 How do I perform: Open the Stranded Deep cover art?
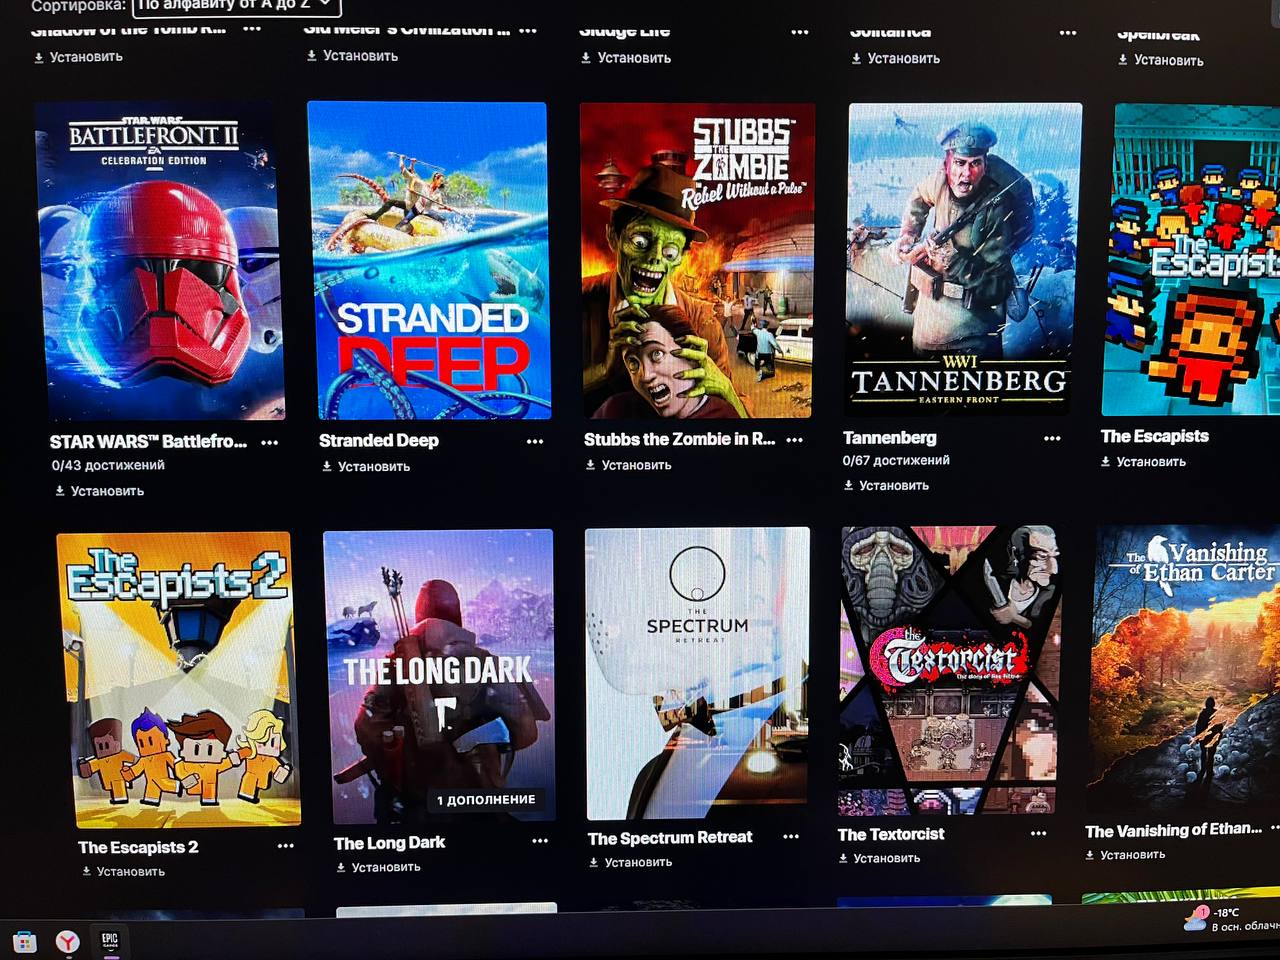tap(428, 260)
